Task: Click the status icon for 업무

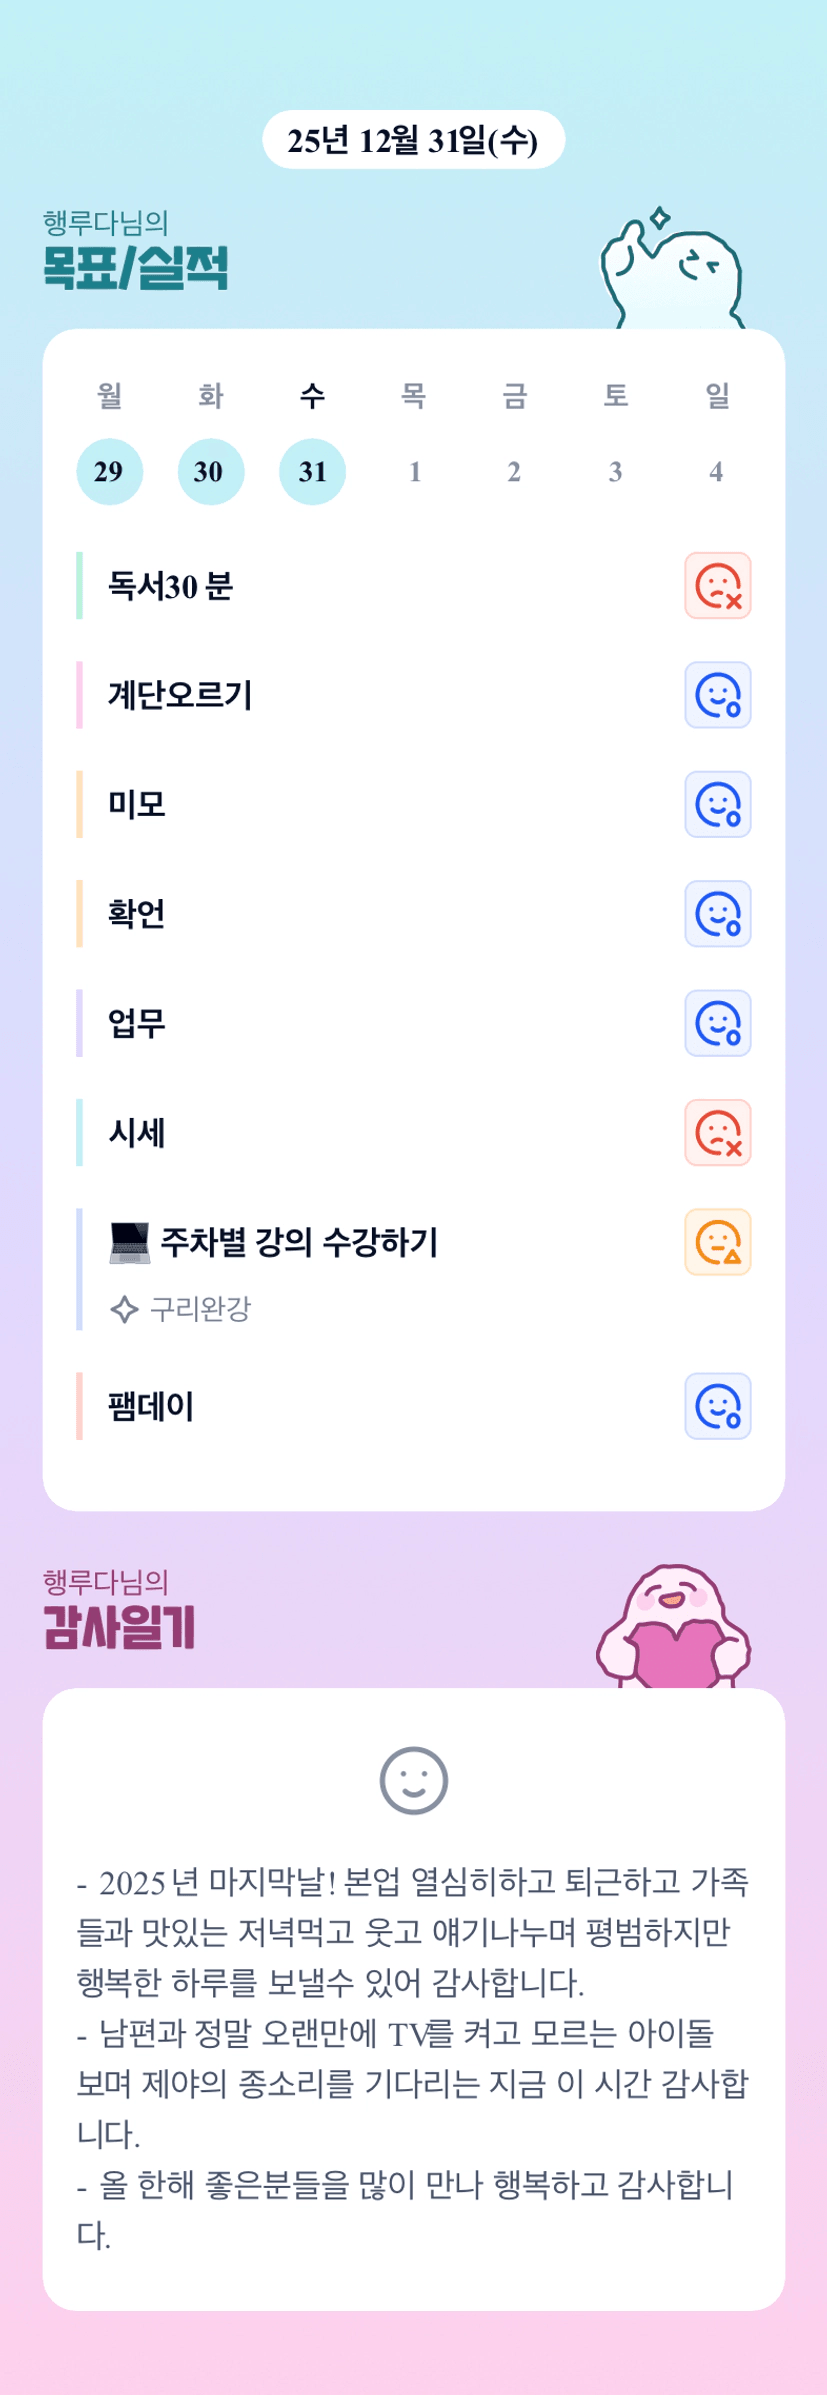Action: 717,1023
